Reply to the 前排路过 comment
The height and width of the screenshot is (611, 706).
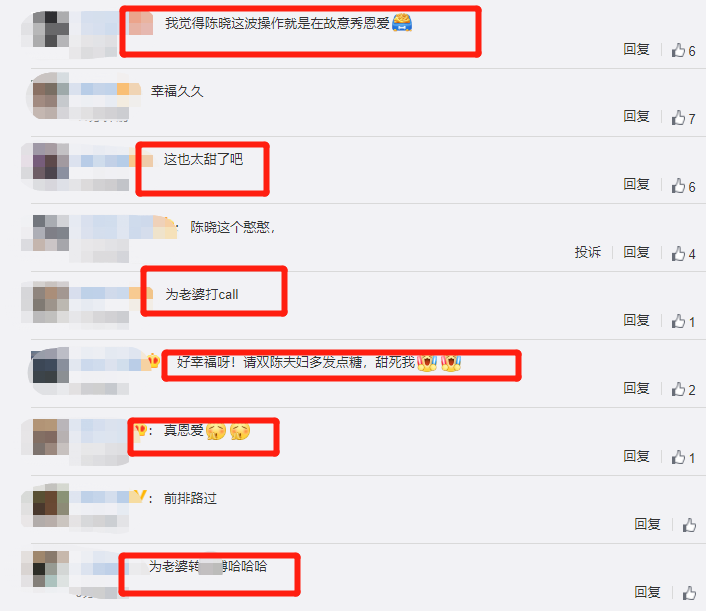(x=647, y=524)
